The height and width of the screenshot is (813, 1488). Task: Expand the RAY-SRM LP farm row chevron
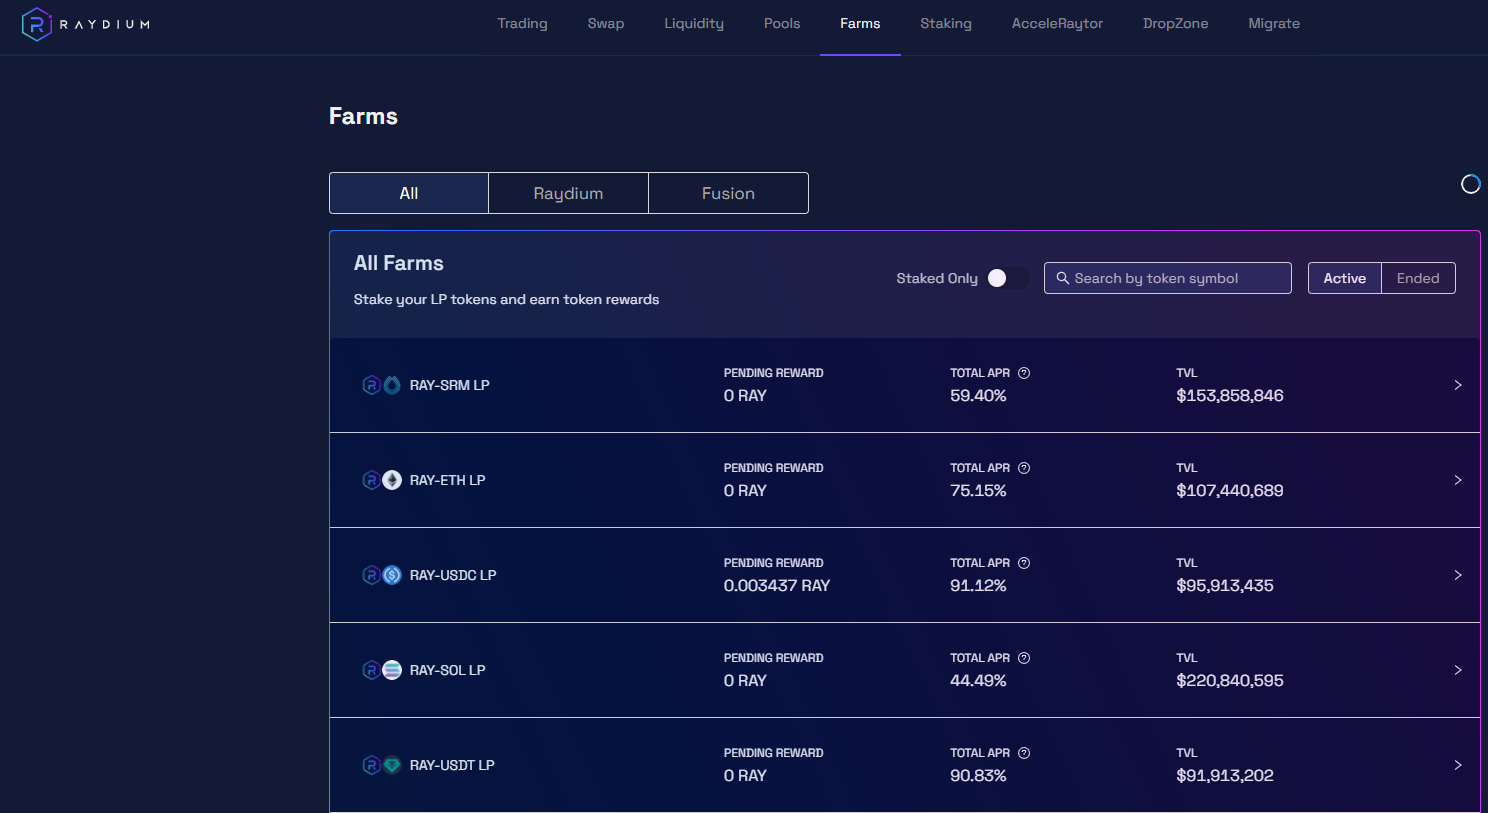(x=1458, y=385)
